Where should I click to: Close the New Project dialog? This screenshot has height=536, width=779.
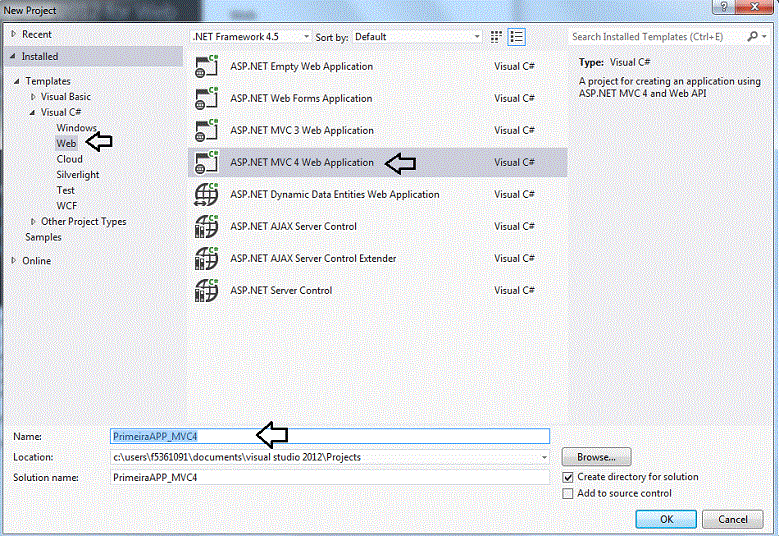click(755, 7)
